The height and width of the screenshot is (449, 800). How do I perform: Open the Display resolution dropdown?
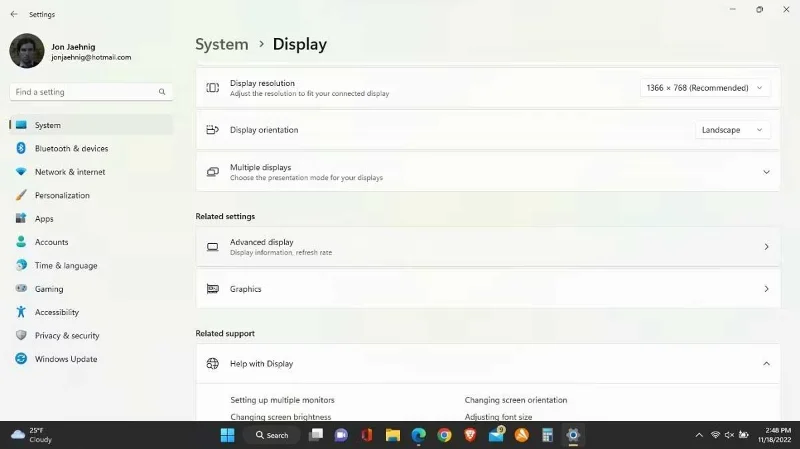[x=705, y=88]
